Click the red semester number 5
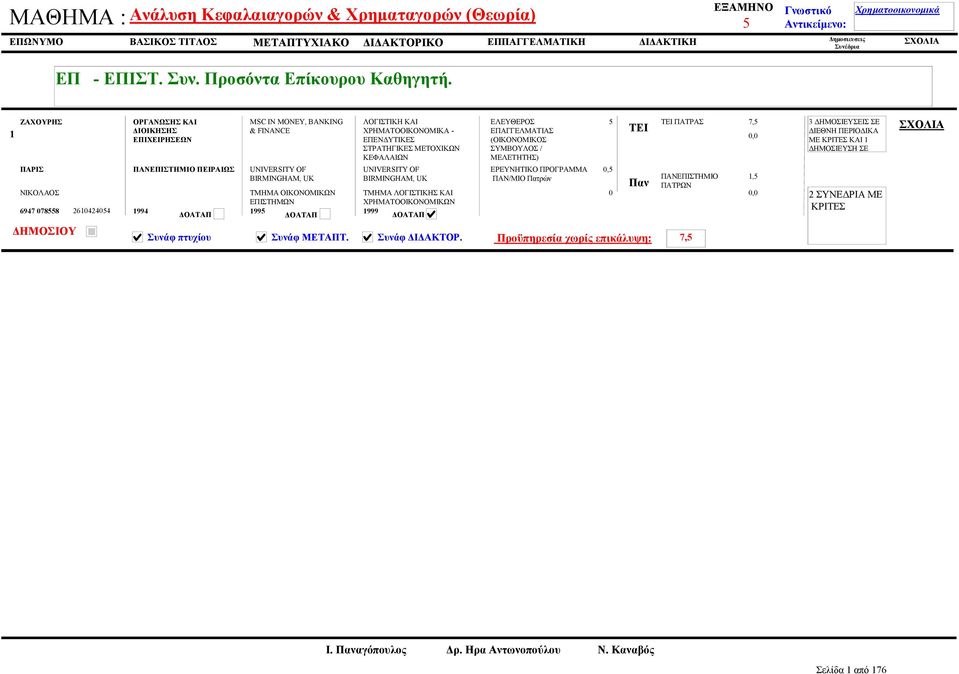The width and height of the screenshot is (959, 674). pos(746,23)
